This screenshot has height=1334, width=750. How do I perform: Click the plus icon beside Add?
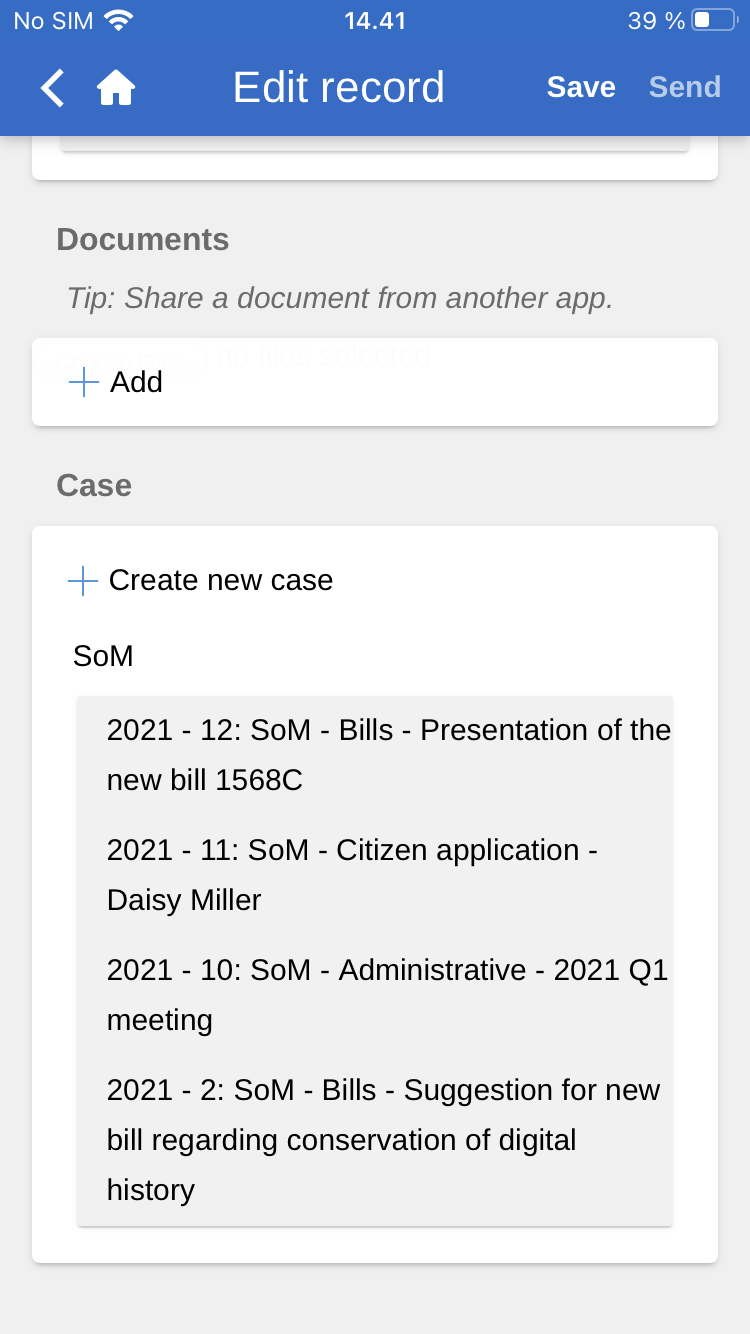pos(84,382)
